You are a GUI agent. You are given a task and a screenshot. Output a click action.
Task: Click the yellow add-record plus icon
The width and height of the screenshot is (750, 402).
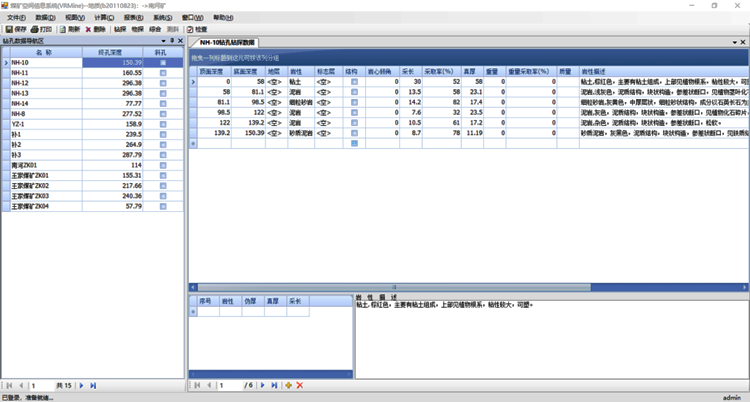pos(289,385)
